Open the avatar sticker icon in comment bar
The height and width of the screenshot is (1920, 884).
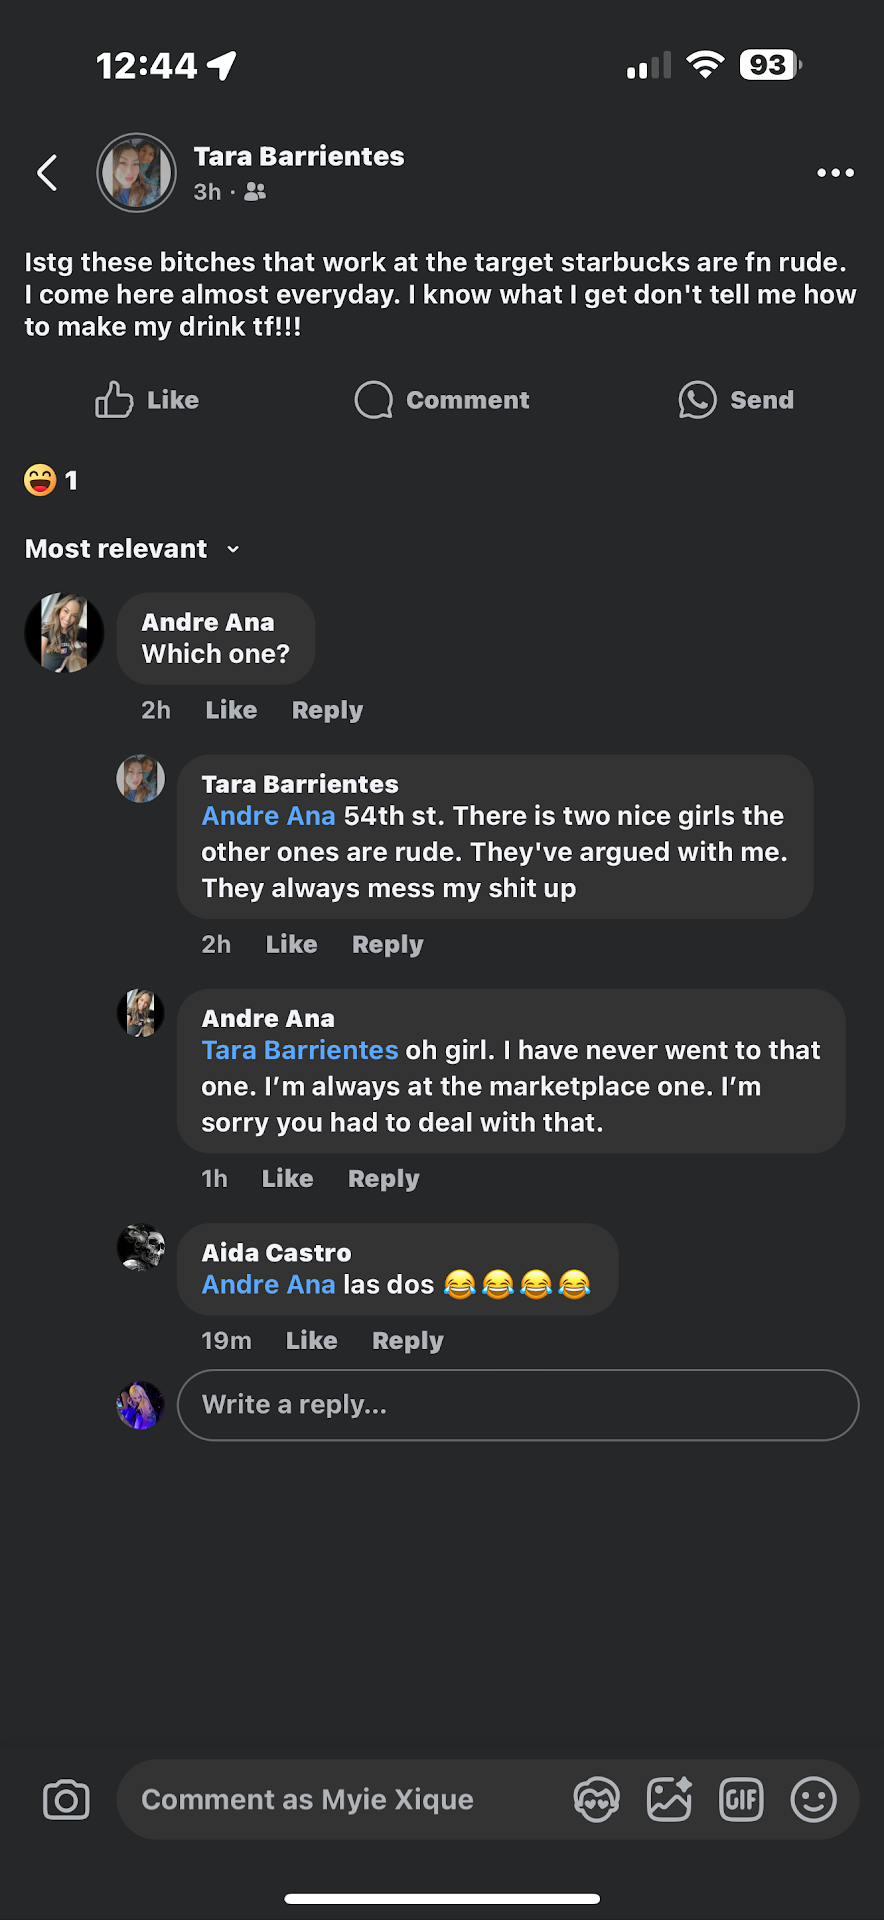click(x=597, y=1800)
